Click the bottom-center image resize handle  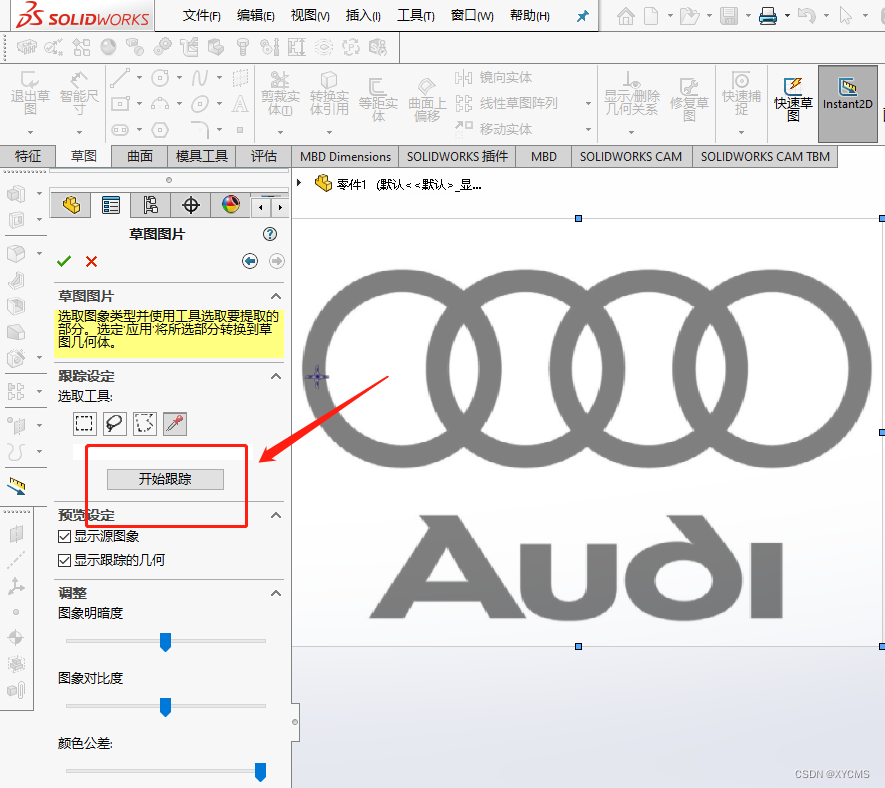pyautogui.click(x=579, y=646)
